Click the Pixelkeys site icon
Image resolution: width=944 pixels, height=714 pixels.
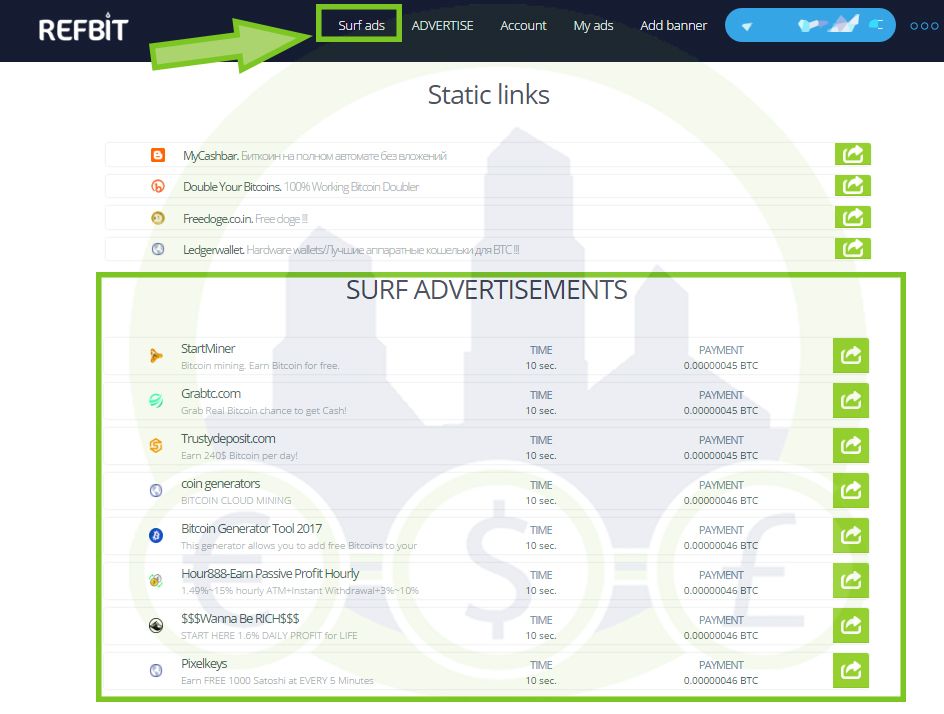click(x=158, y=670)
